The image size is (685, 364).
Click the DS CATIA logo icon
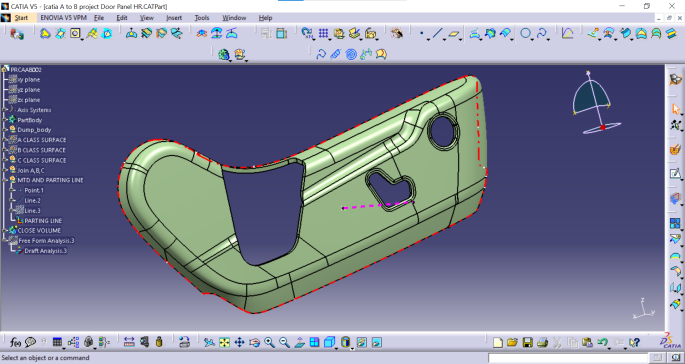click(670, 341)
